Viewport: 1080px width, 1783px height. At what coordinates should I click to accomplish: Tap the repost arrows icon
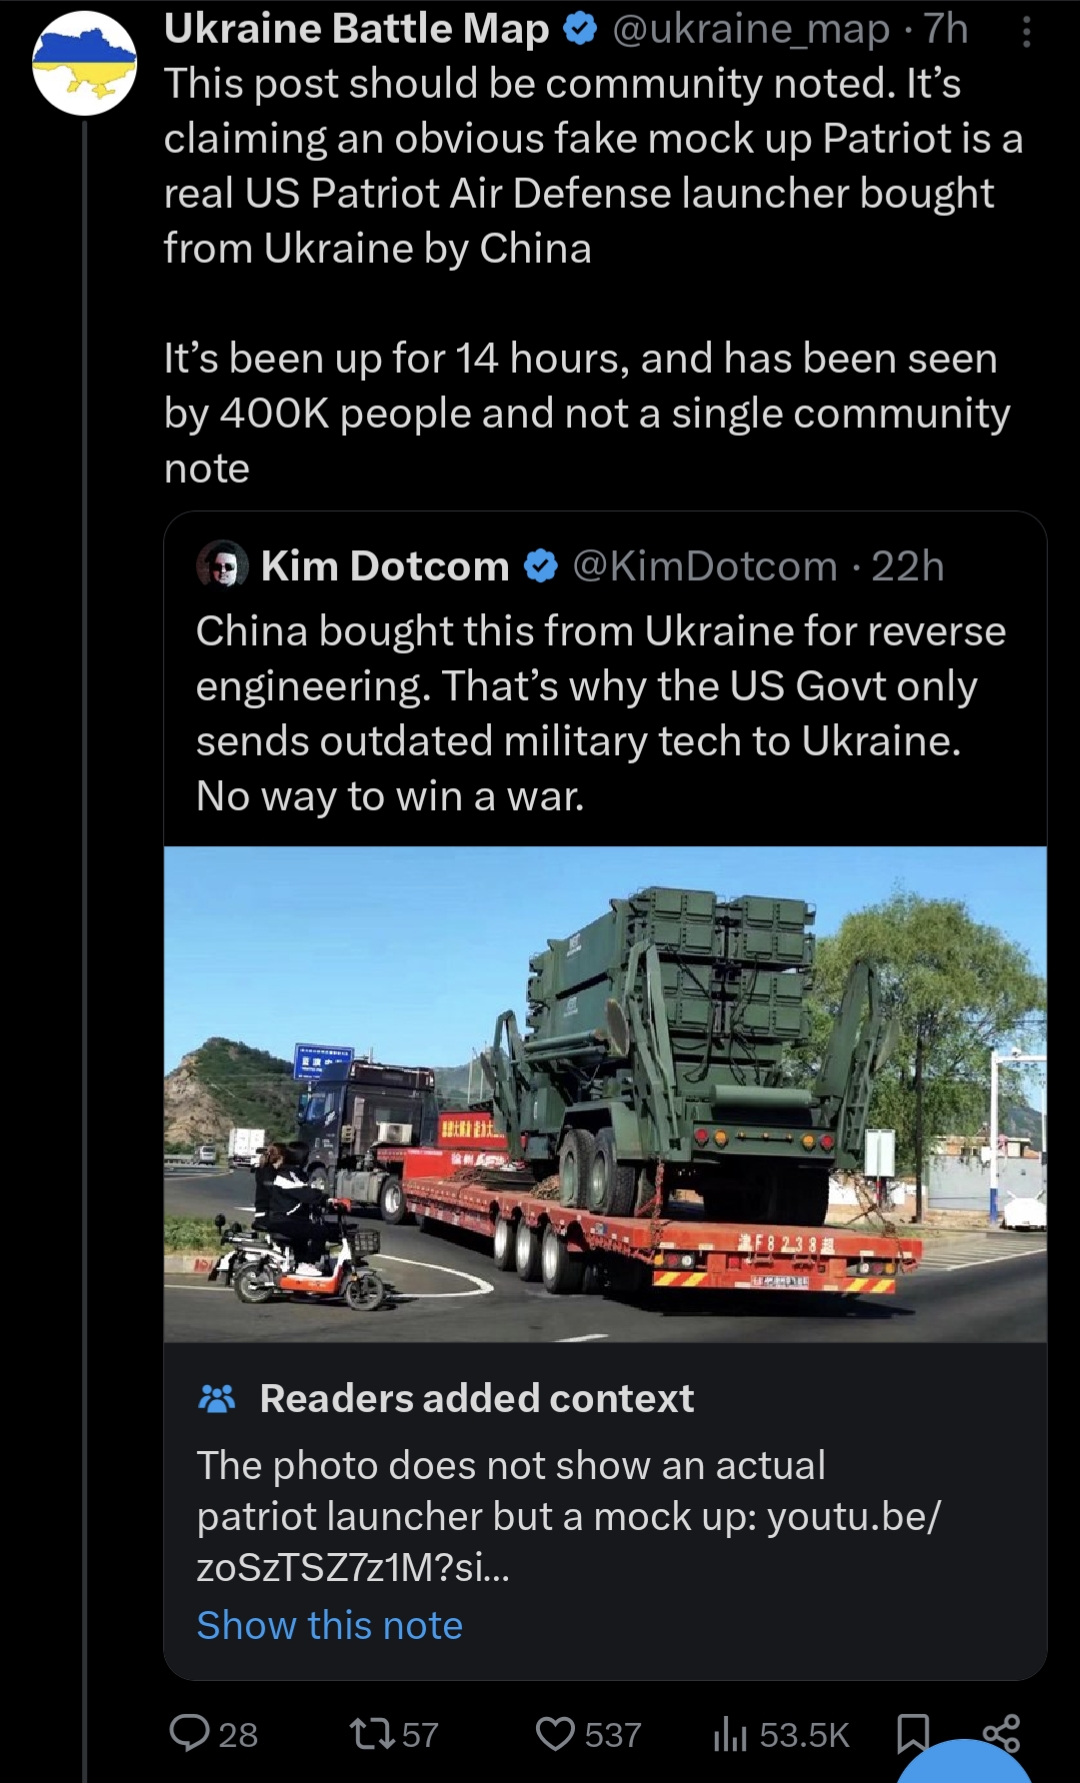[373, 1733]
